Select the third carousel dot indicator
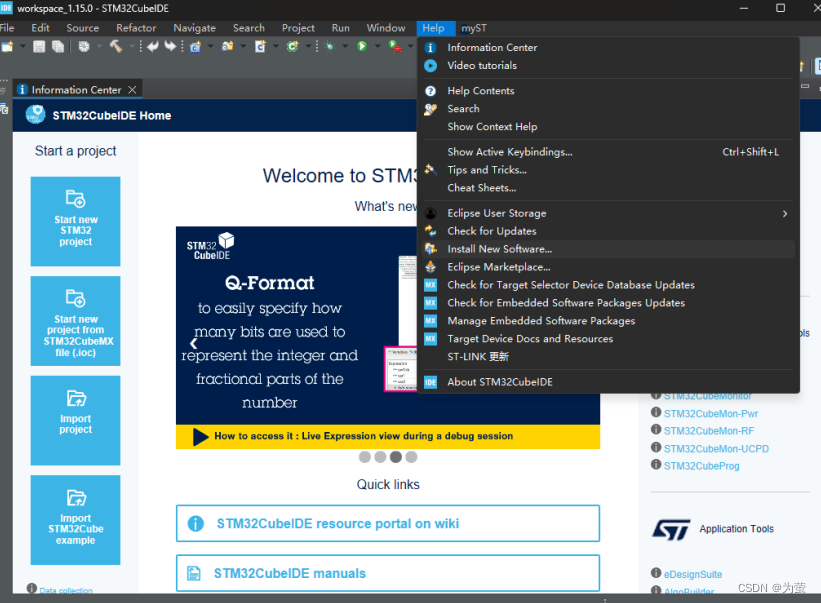Image resolution: width=821 pixels, height=603 pixels. pos(396,457)
